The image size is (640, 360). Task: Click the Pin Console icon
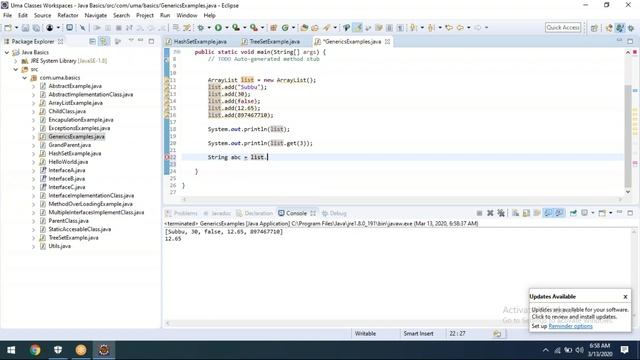(x=573, y=213)
